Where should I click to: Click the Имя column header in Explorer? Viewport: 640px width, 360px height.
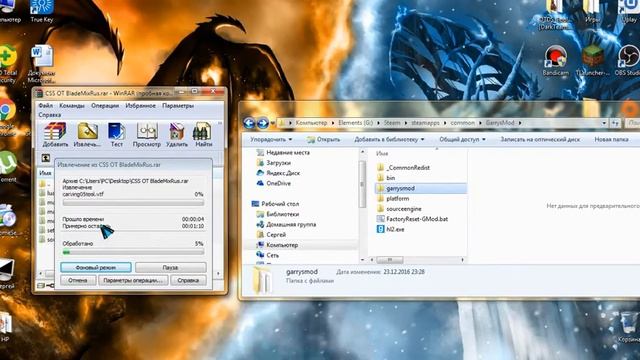382,154
